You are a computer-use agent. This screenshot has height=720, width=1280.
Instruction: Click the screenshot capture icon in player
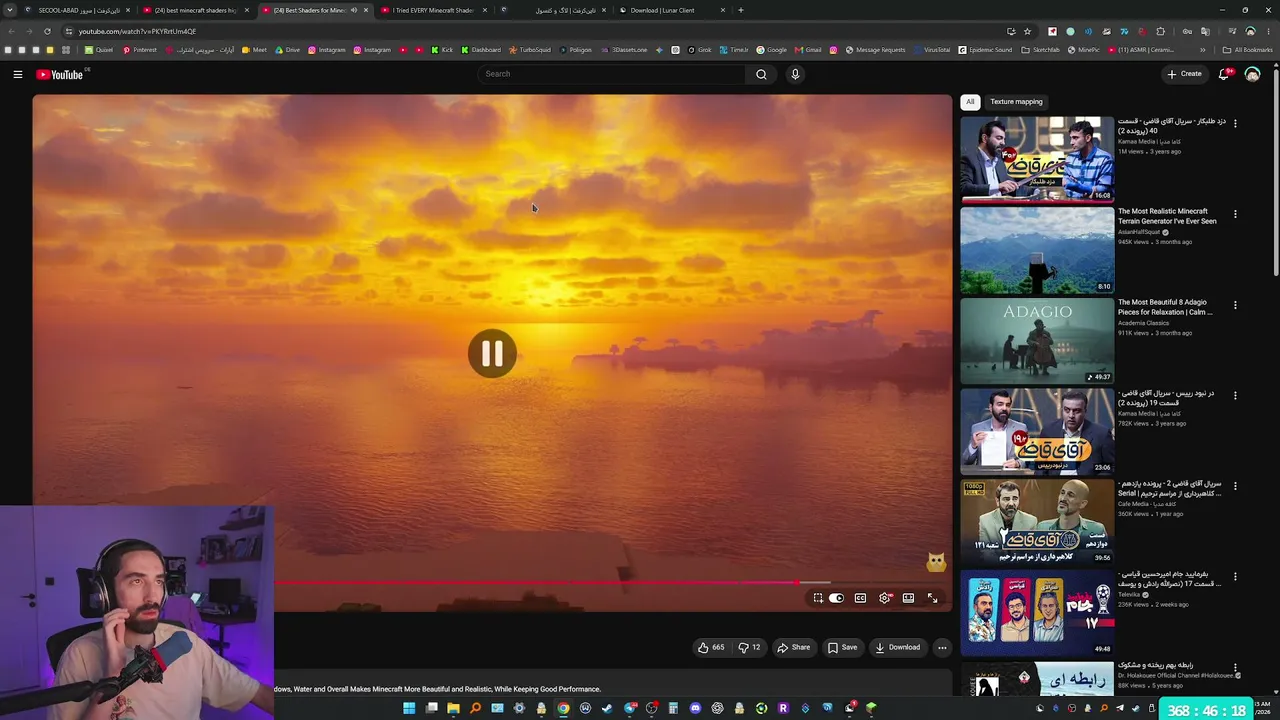pos(818,598)
